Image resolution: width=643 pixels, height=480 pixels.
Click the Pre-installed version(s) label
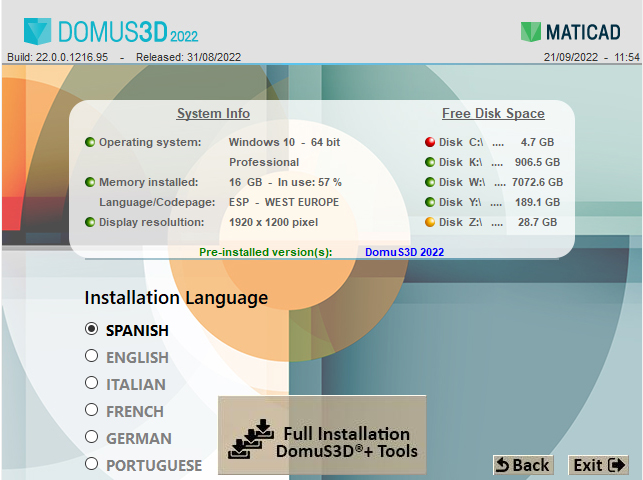266,252
